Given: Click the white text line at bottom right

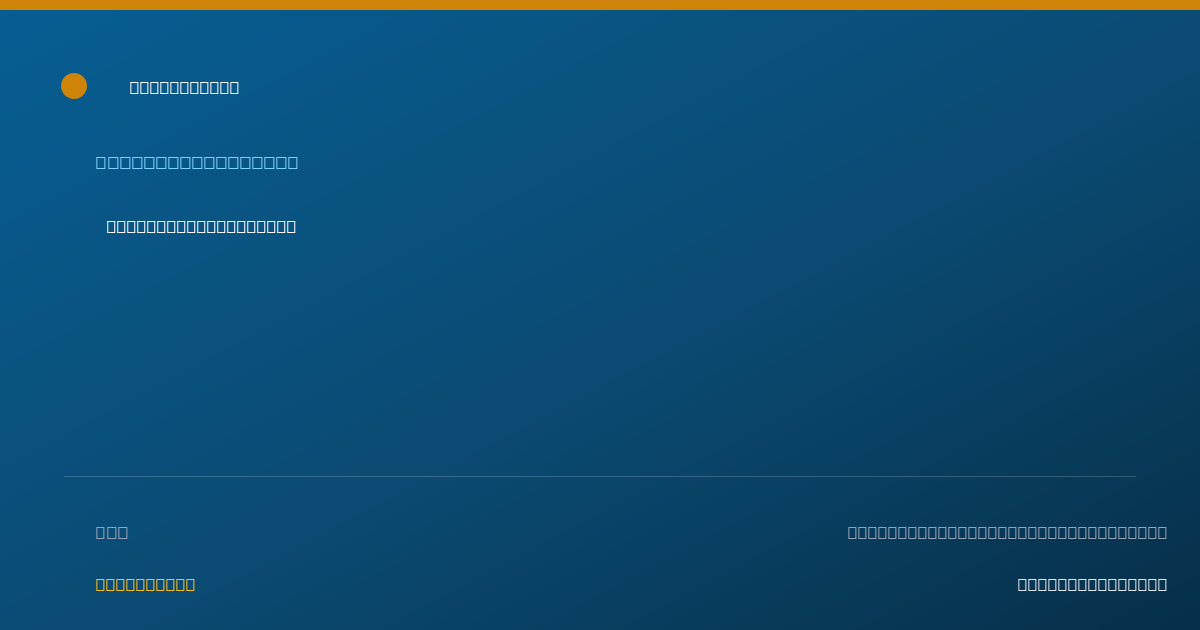Looking at the screenshot, I should (x=1092, y=584).
